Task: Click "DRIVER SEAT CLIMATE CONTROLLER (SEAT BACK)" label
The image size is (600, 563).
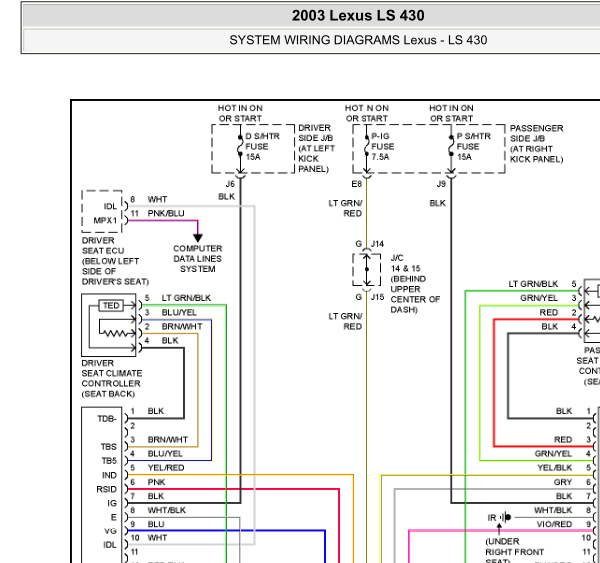Action: coord(112,378)
